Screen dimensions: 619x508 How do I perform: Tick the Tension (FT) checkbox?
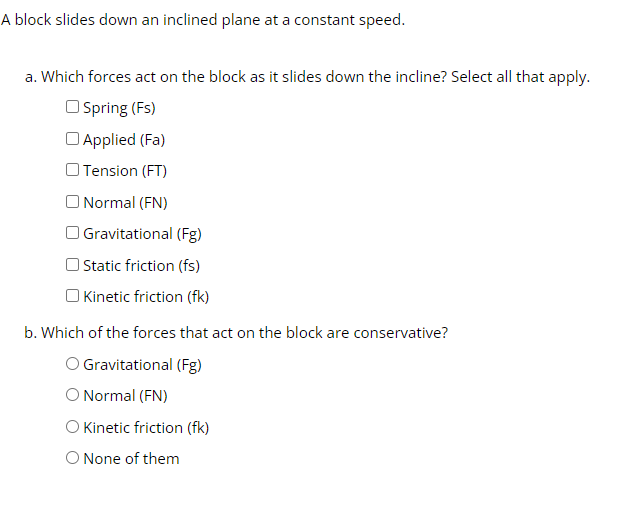point(72,170)
